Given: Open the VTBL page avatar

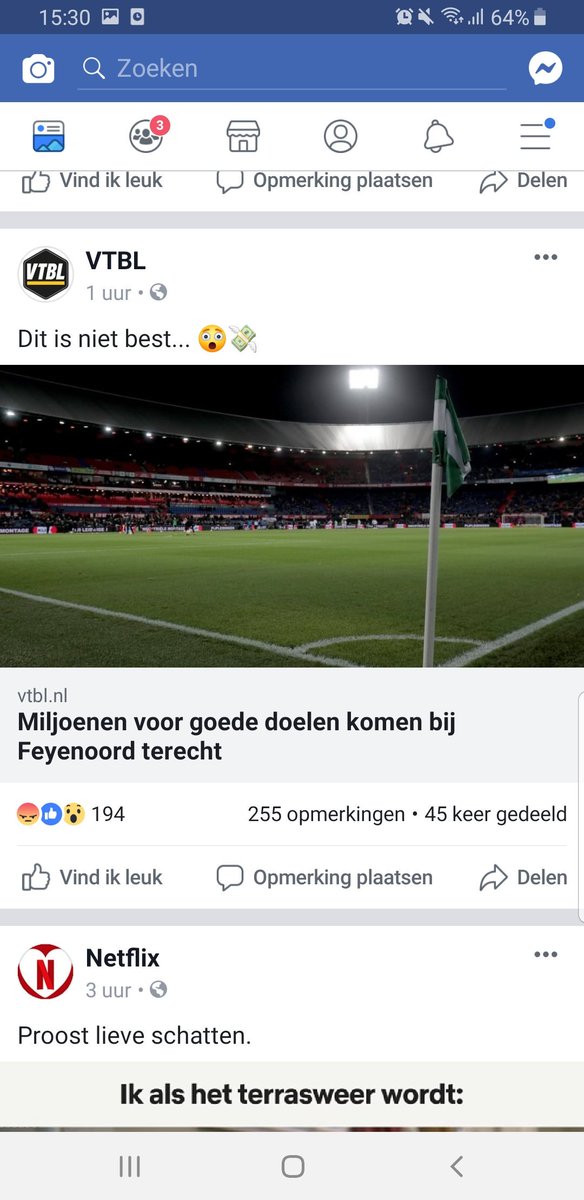Looking at the screenshot, I should click(x=45, y=273).
